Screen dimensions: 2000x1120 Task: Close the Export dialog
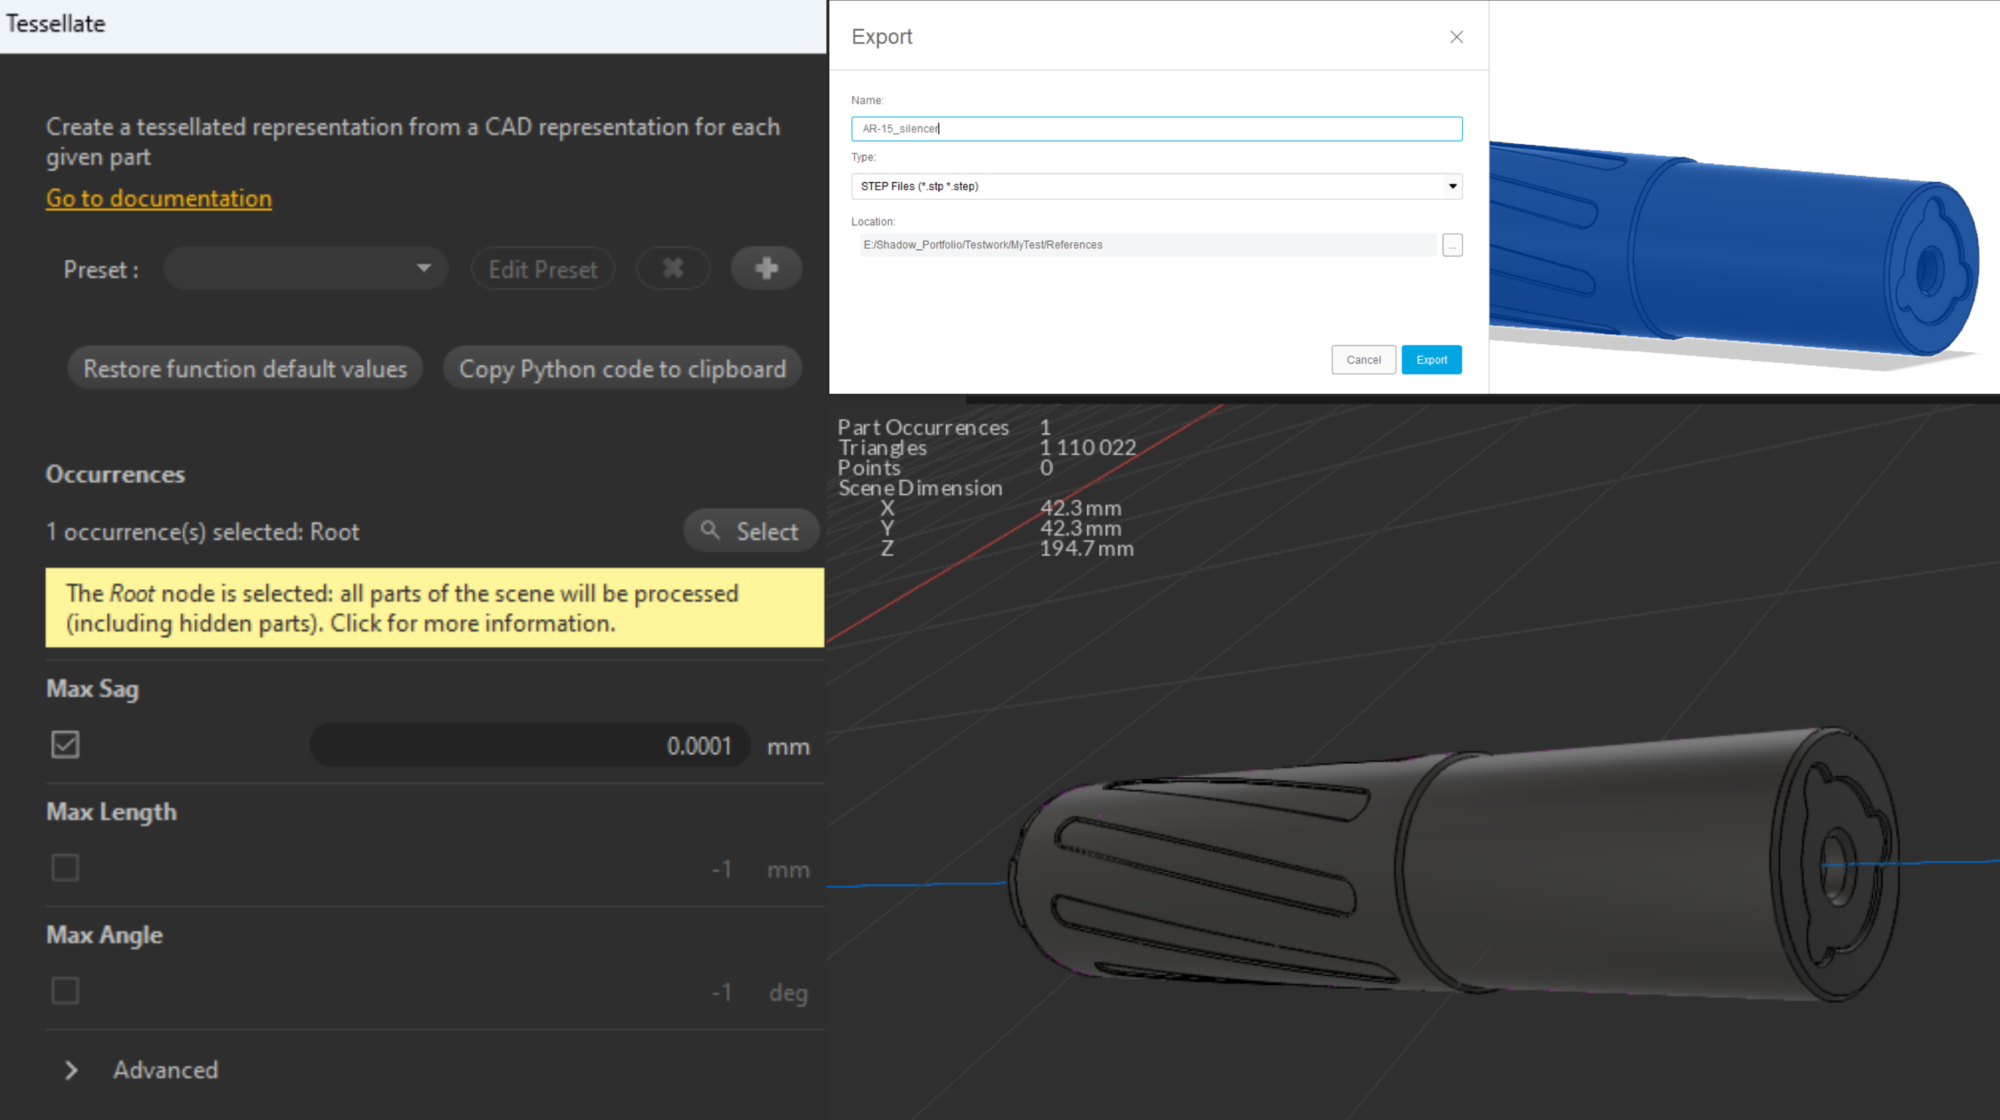(x=1456, y=37)
